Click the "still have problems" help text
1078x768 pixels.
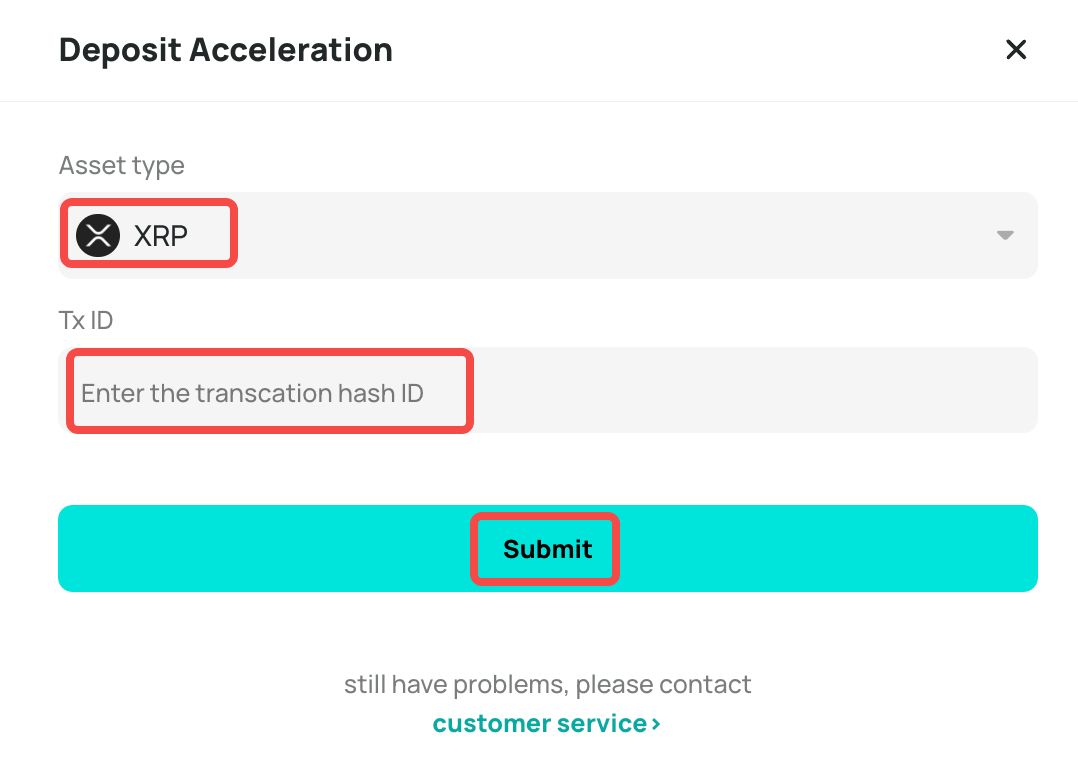coord(547,685)
